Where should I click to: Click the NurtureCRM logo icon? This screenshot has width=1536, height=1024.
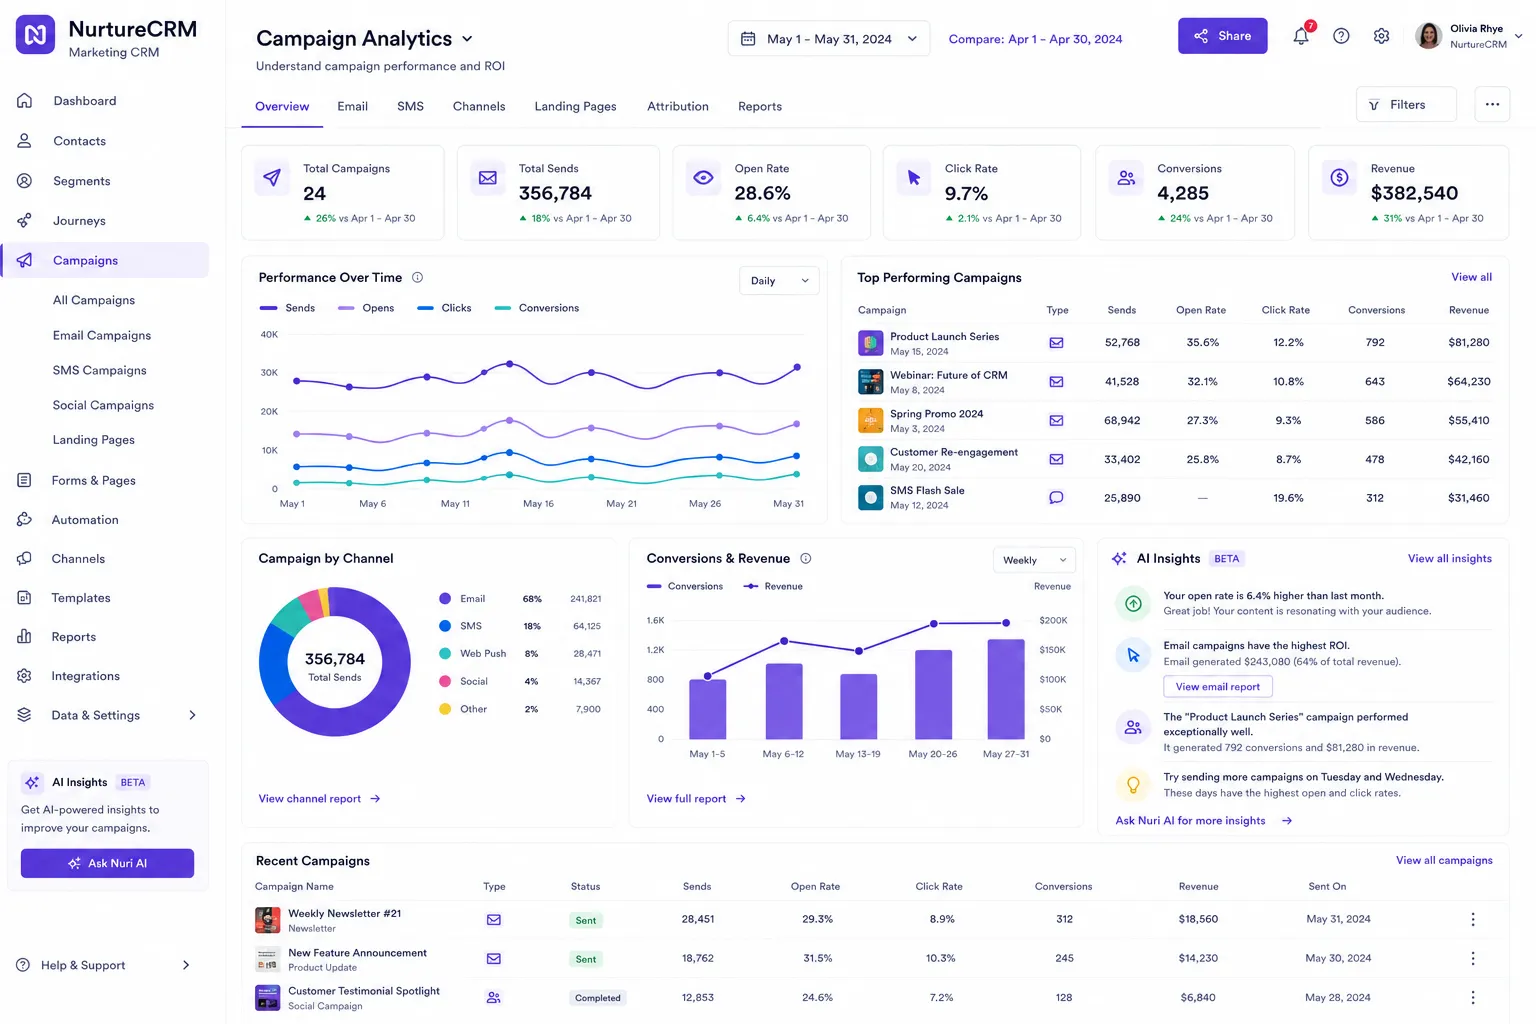click(x=35, y=35)
